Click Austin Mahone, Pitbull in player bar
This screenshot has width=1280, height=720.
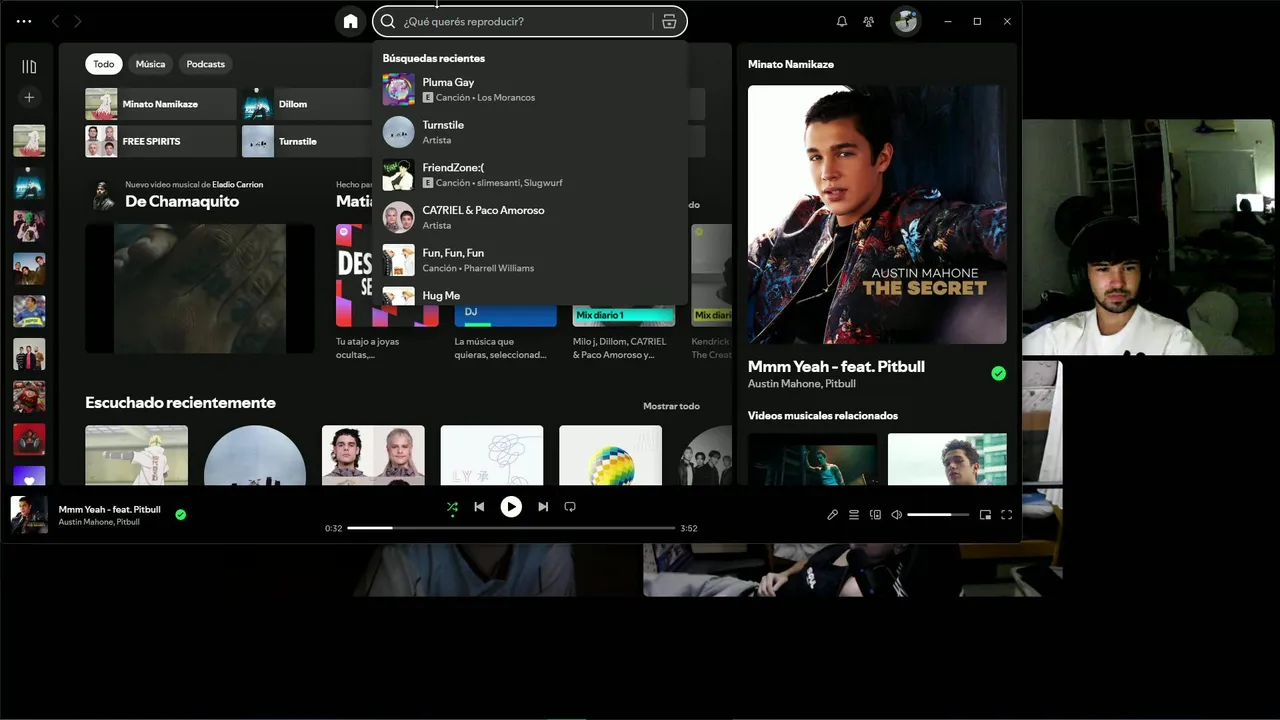[x=99, y=522]
